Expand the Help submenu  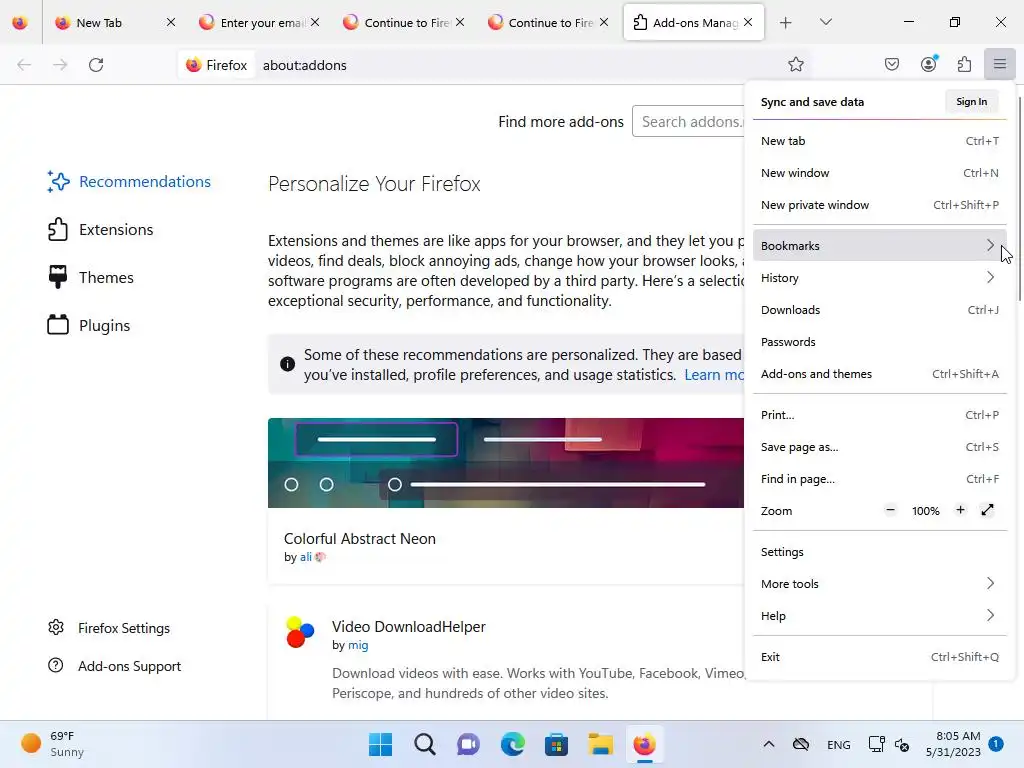(x=879, y=616)
